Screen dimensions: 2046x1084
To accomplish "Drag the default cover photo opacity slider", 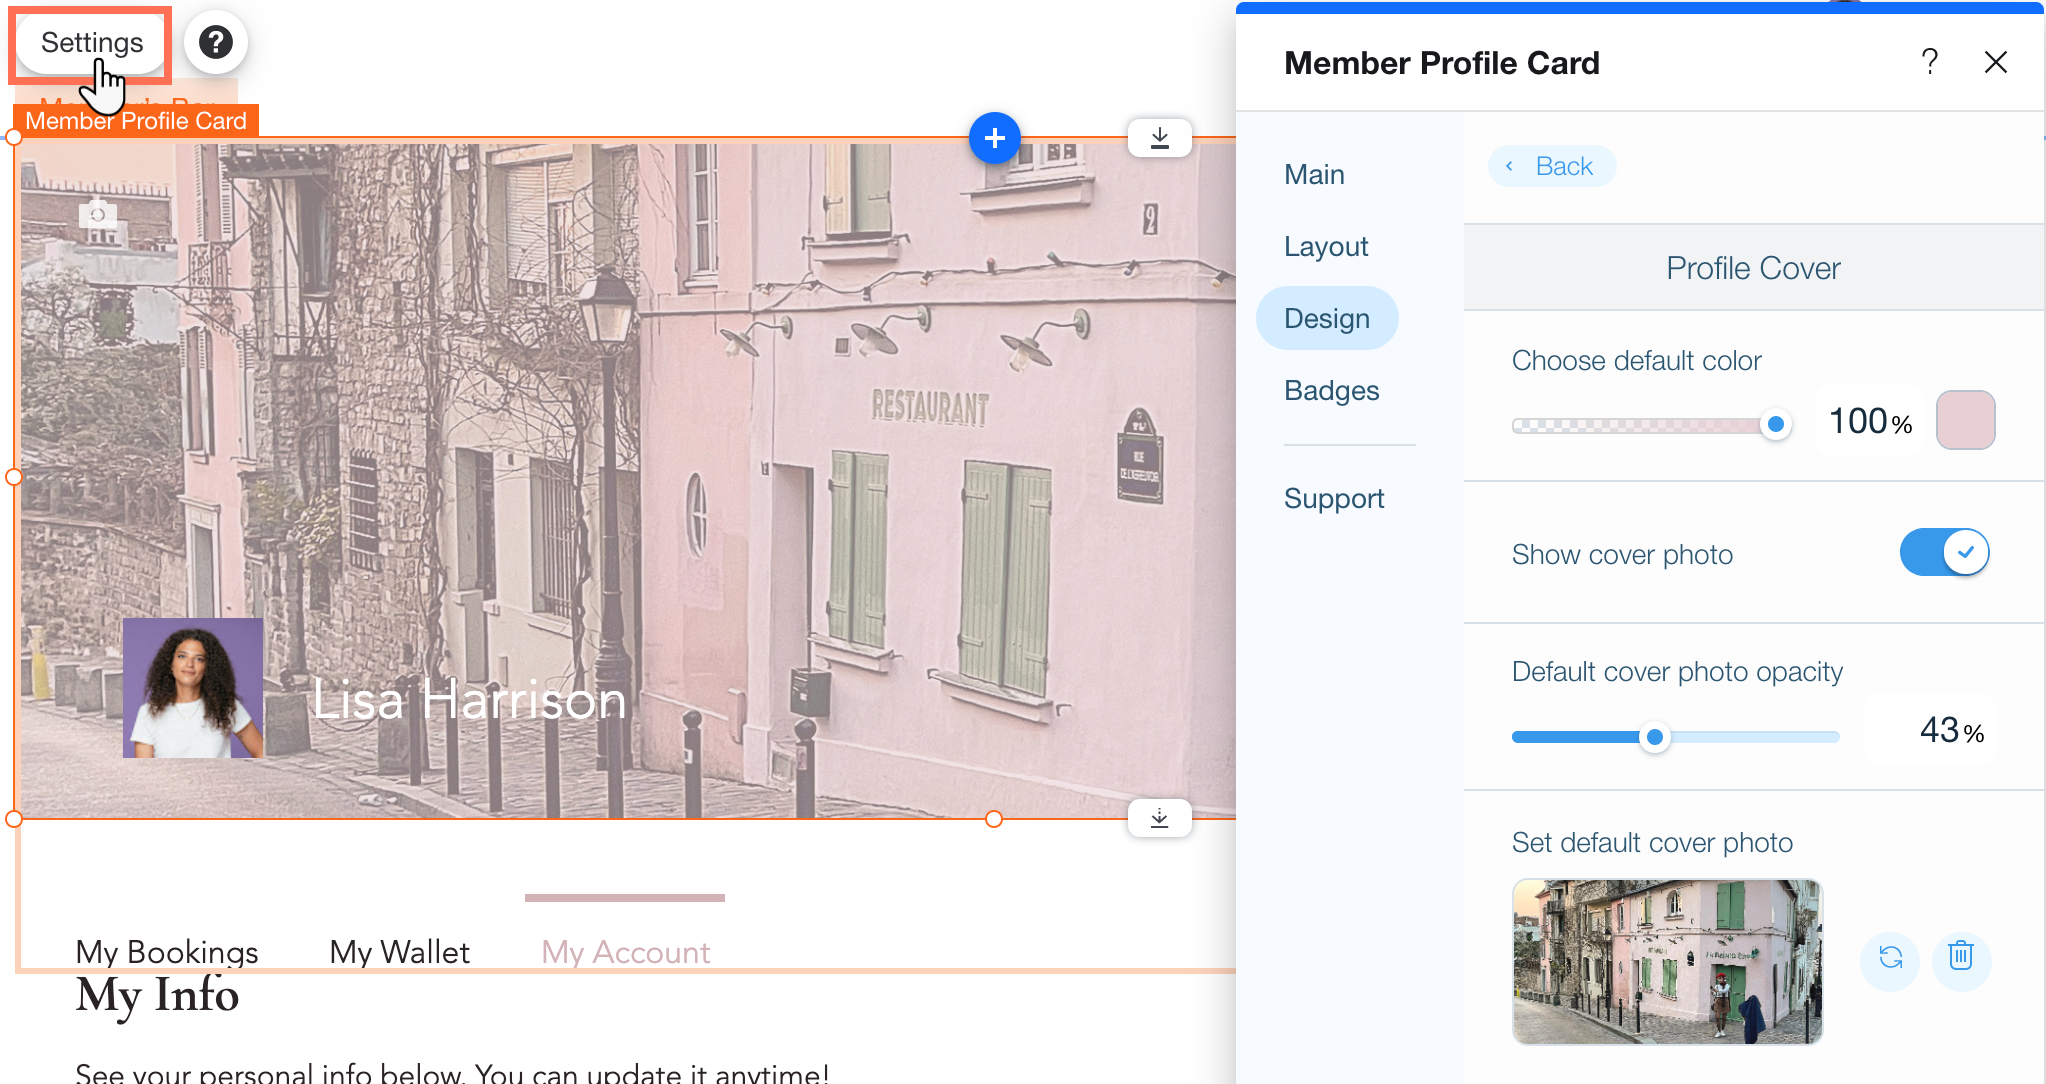I will pos(1654,736).
